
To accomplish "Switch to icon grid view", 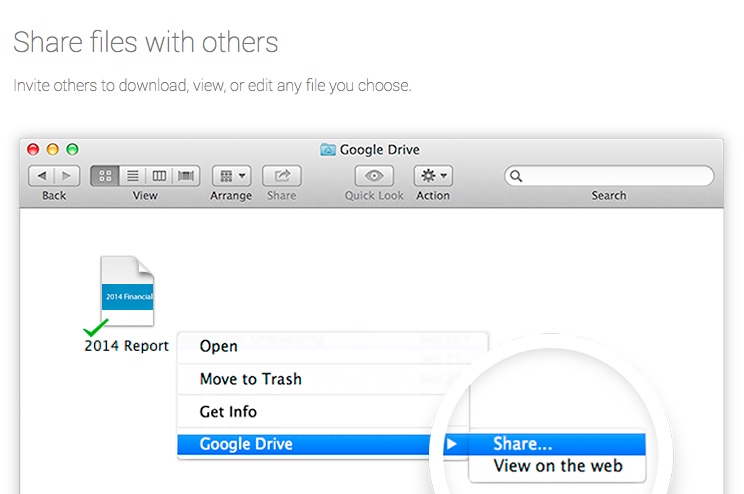I will (x=105, y=176).
